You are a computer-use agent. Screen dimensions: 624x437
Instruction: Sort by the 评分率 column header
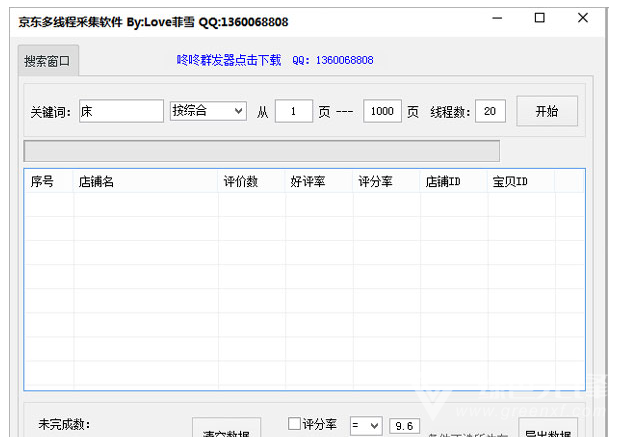click(x=386, y=181)
